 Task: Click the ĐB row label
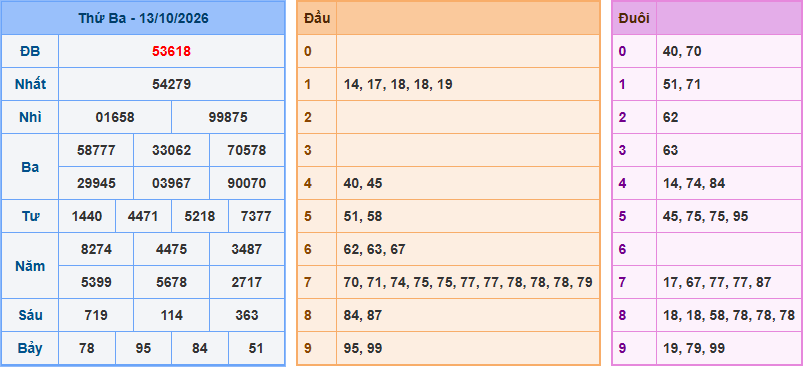pos(30,51)
